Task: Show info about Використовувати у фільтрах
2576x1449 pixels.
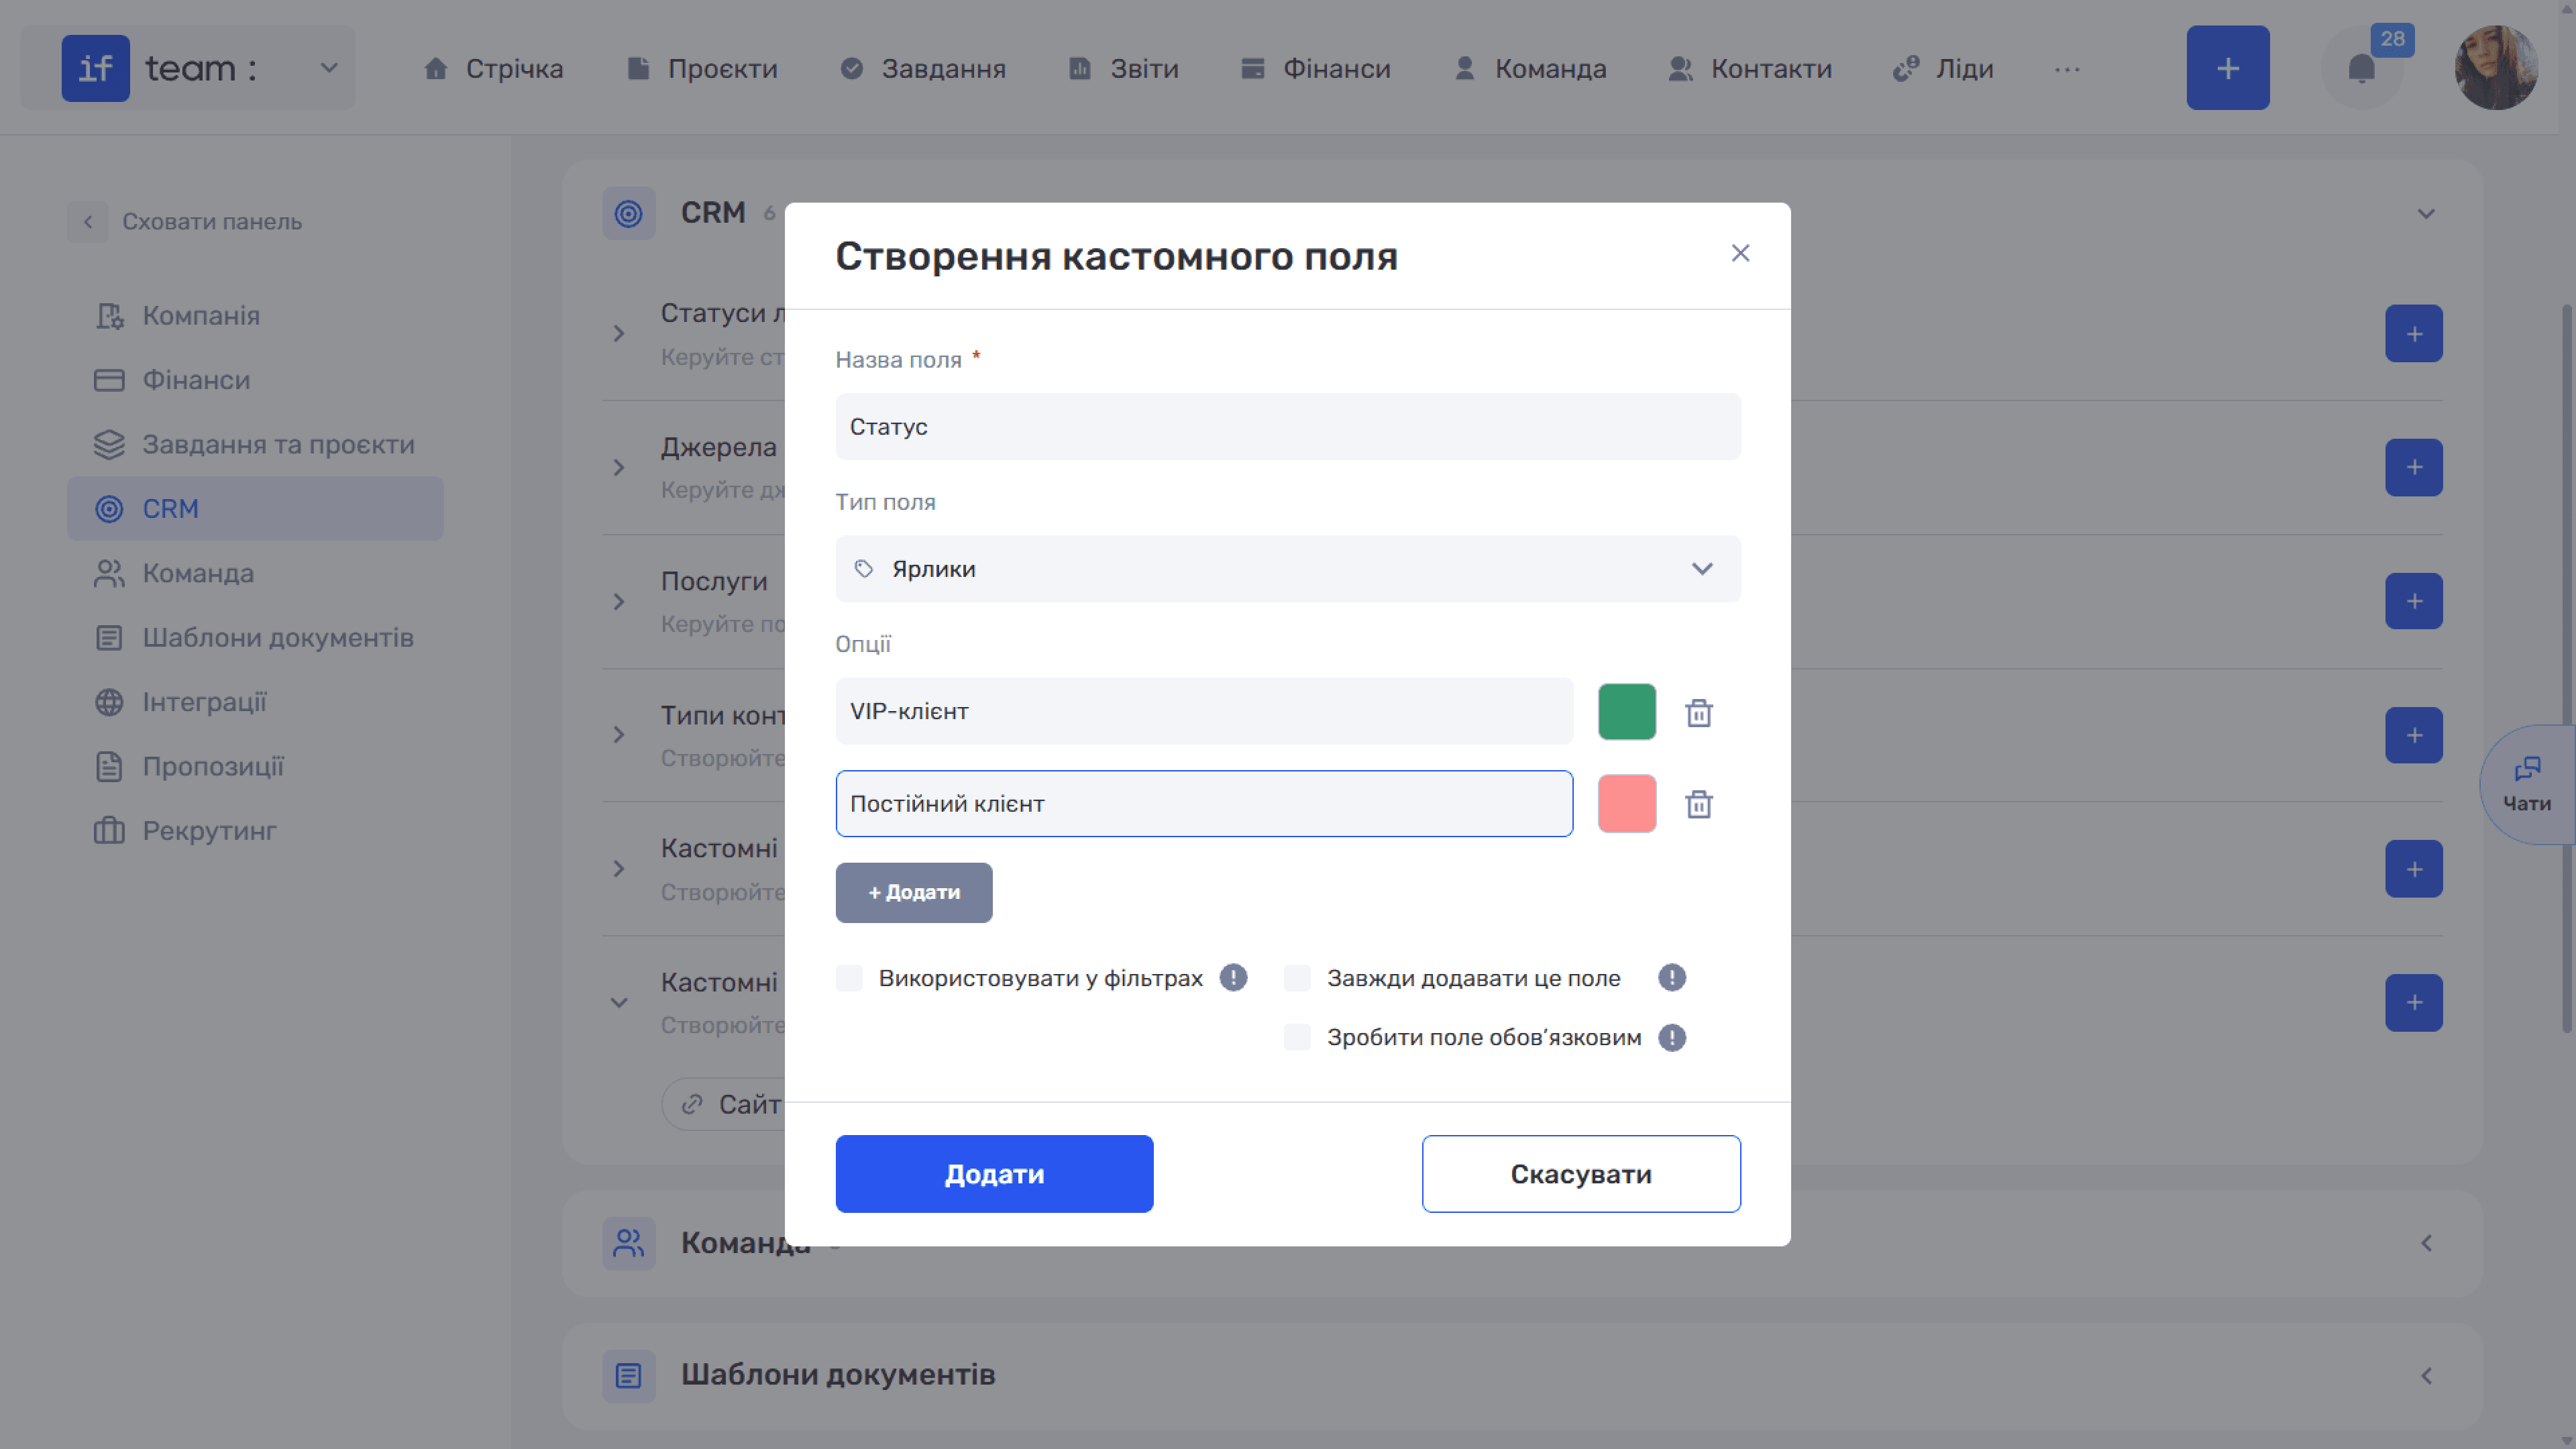Action: 1233,978
